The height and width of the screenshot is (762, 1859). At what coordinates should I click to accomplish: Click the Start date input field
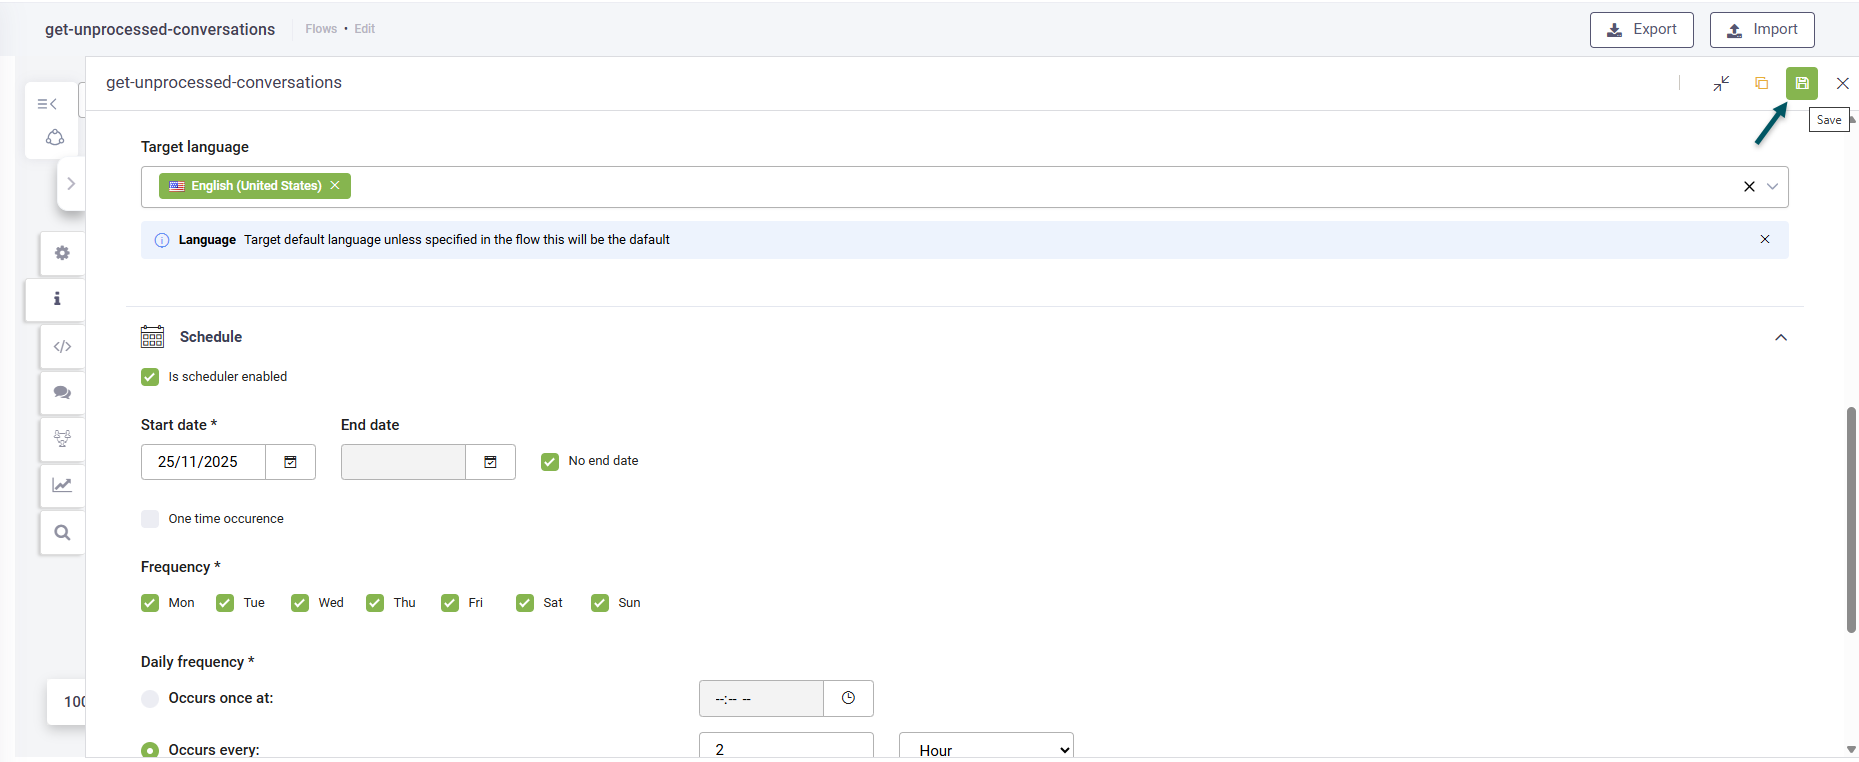(x=203, y=462)
